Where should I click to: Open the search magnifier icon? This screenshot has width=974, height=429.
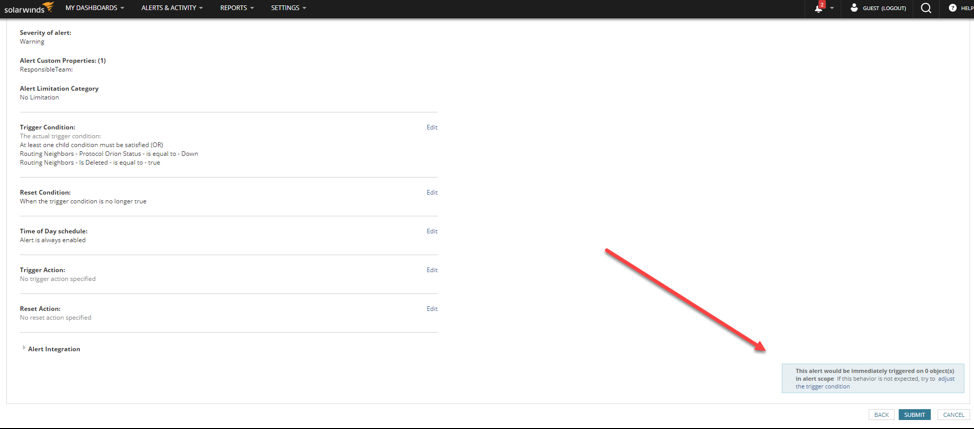pyautogui.click(x=926, y=8)
